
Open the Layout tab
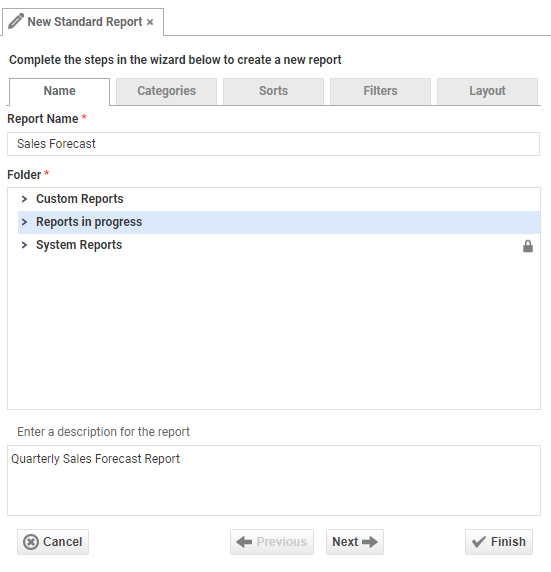coord(487,91)
